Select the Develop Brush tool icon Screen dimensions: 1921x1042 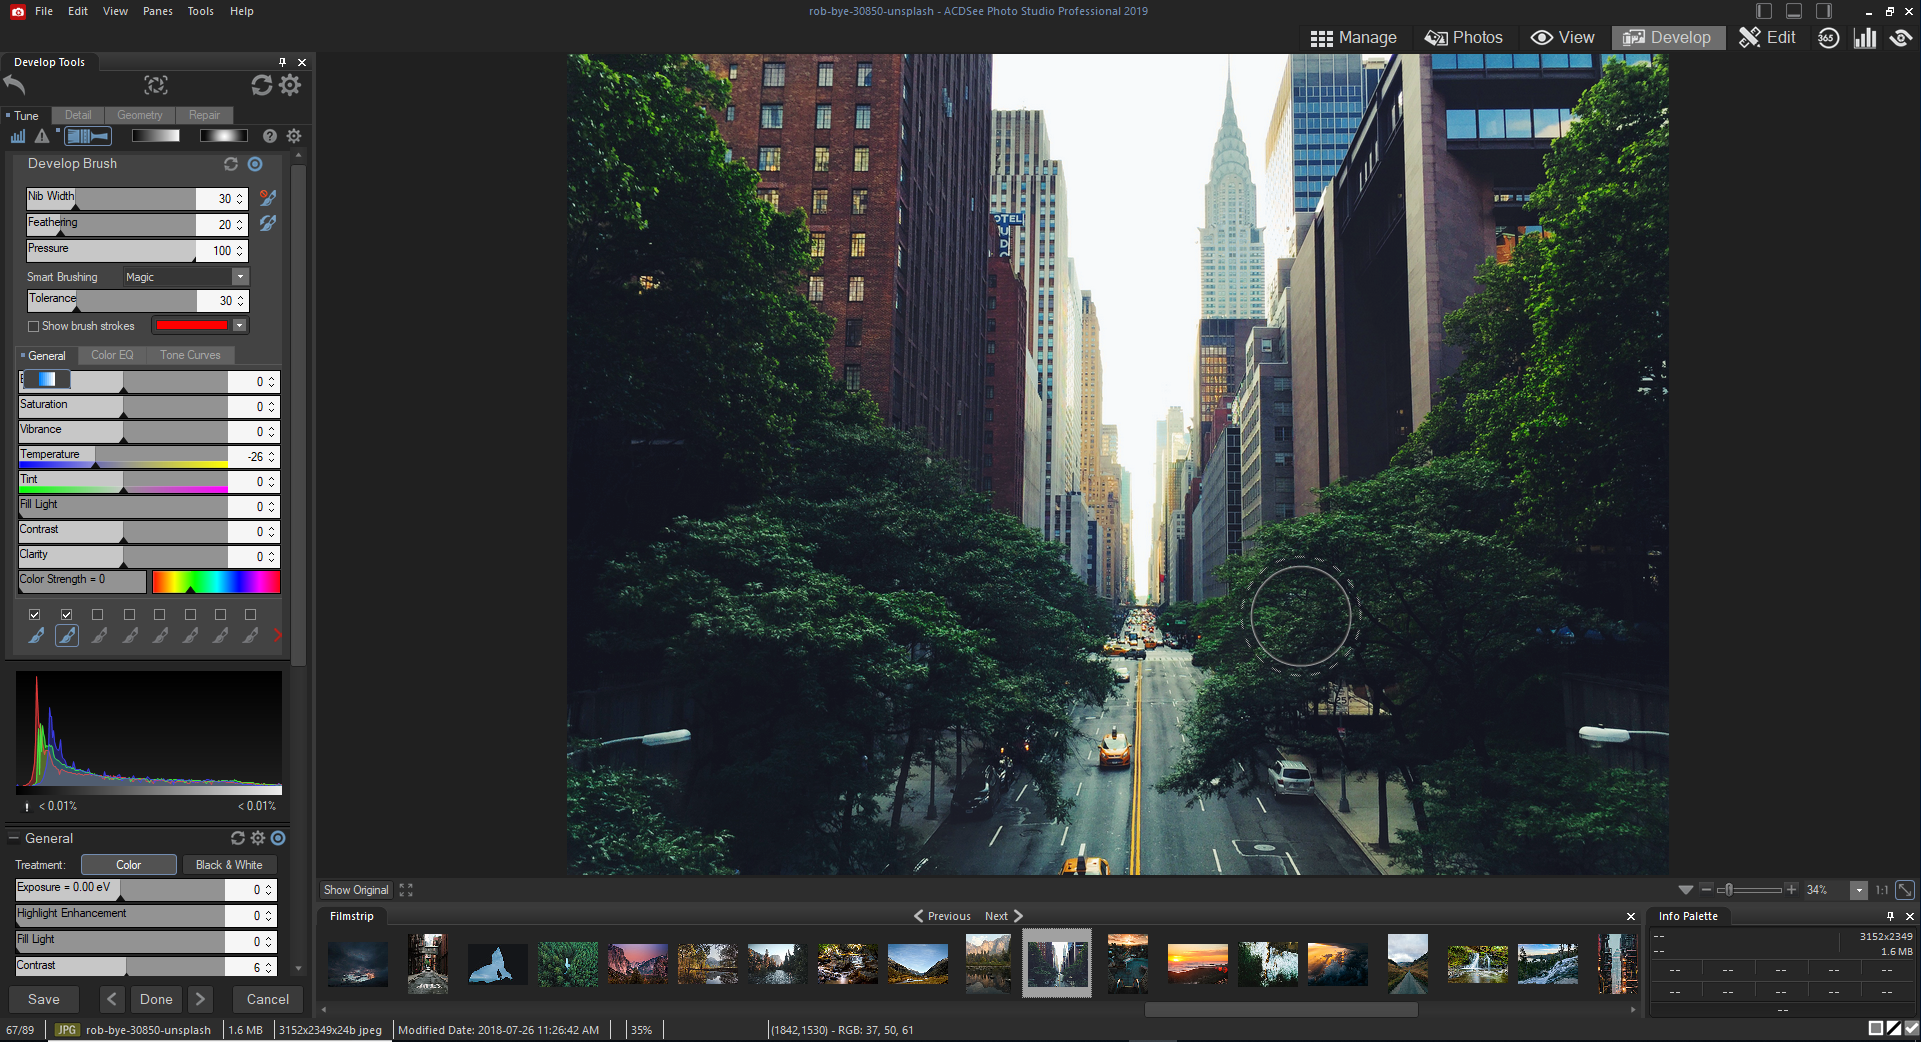[x=88, y=136]
